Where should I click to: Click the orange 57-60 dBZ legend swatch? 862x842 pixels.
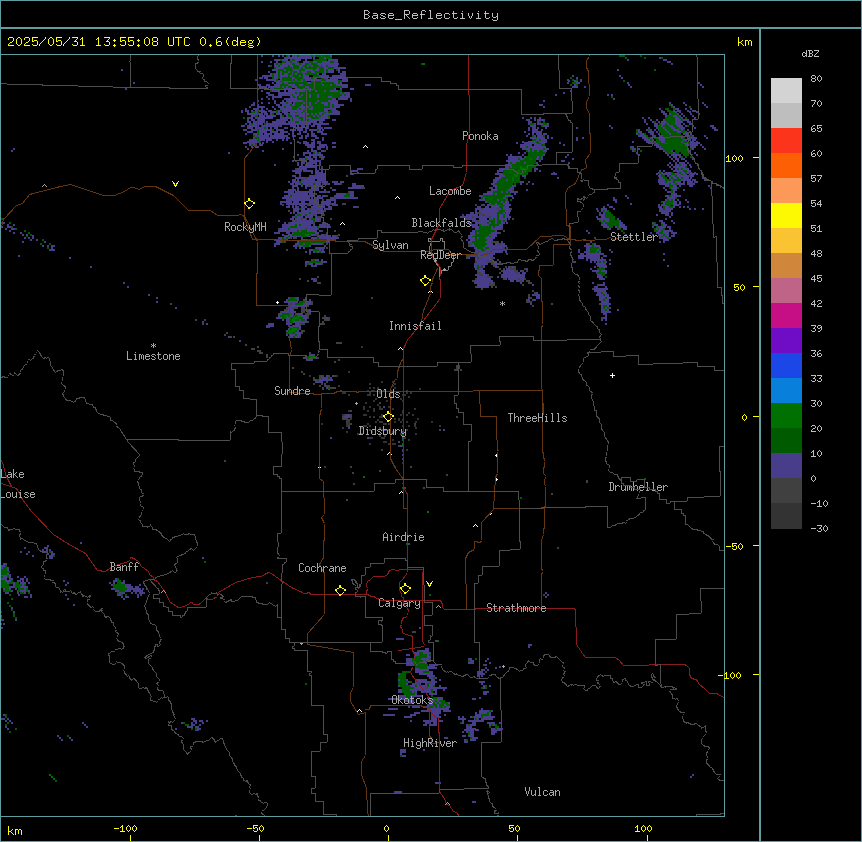(786, 166)
